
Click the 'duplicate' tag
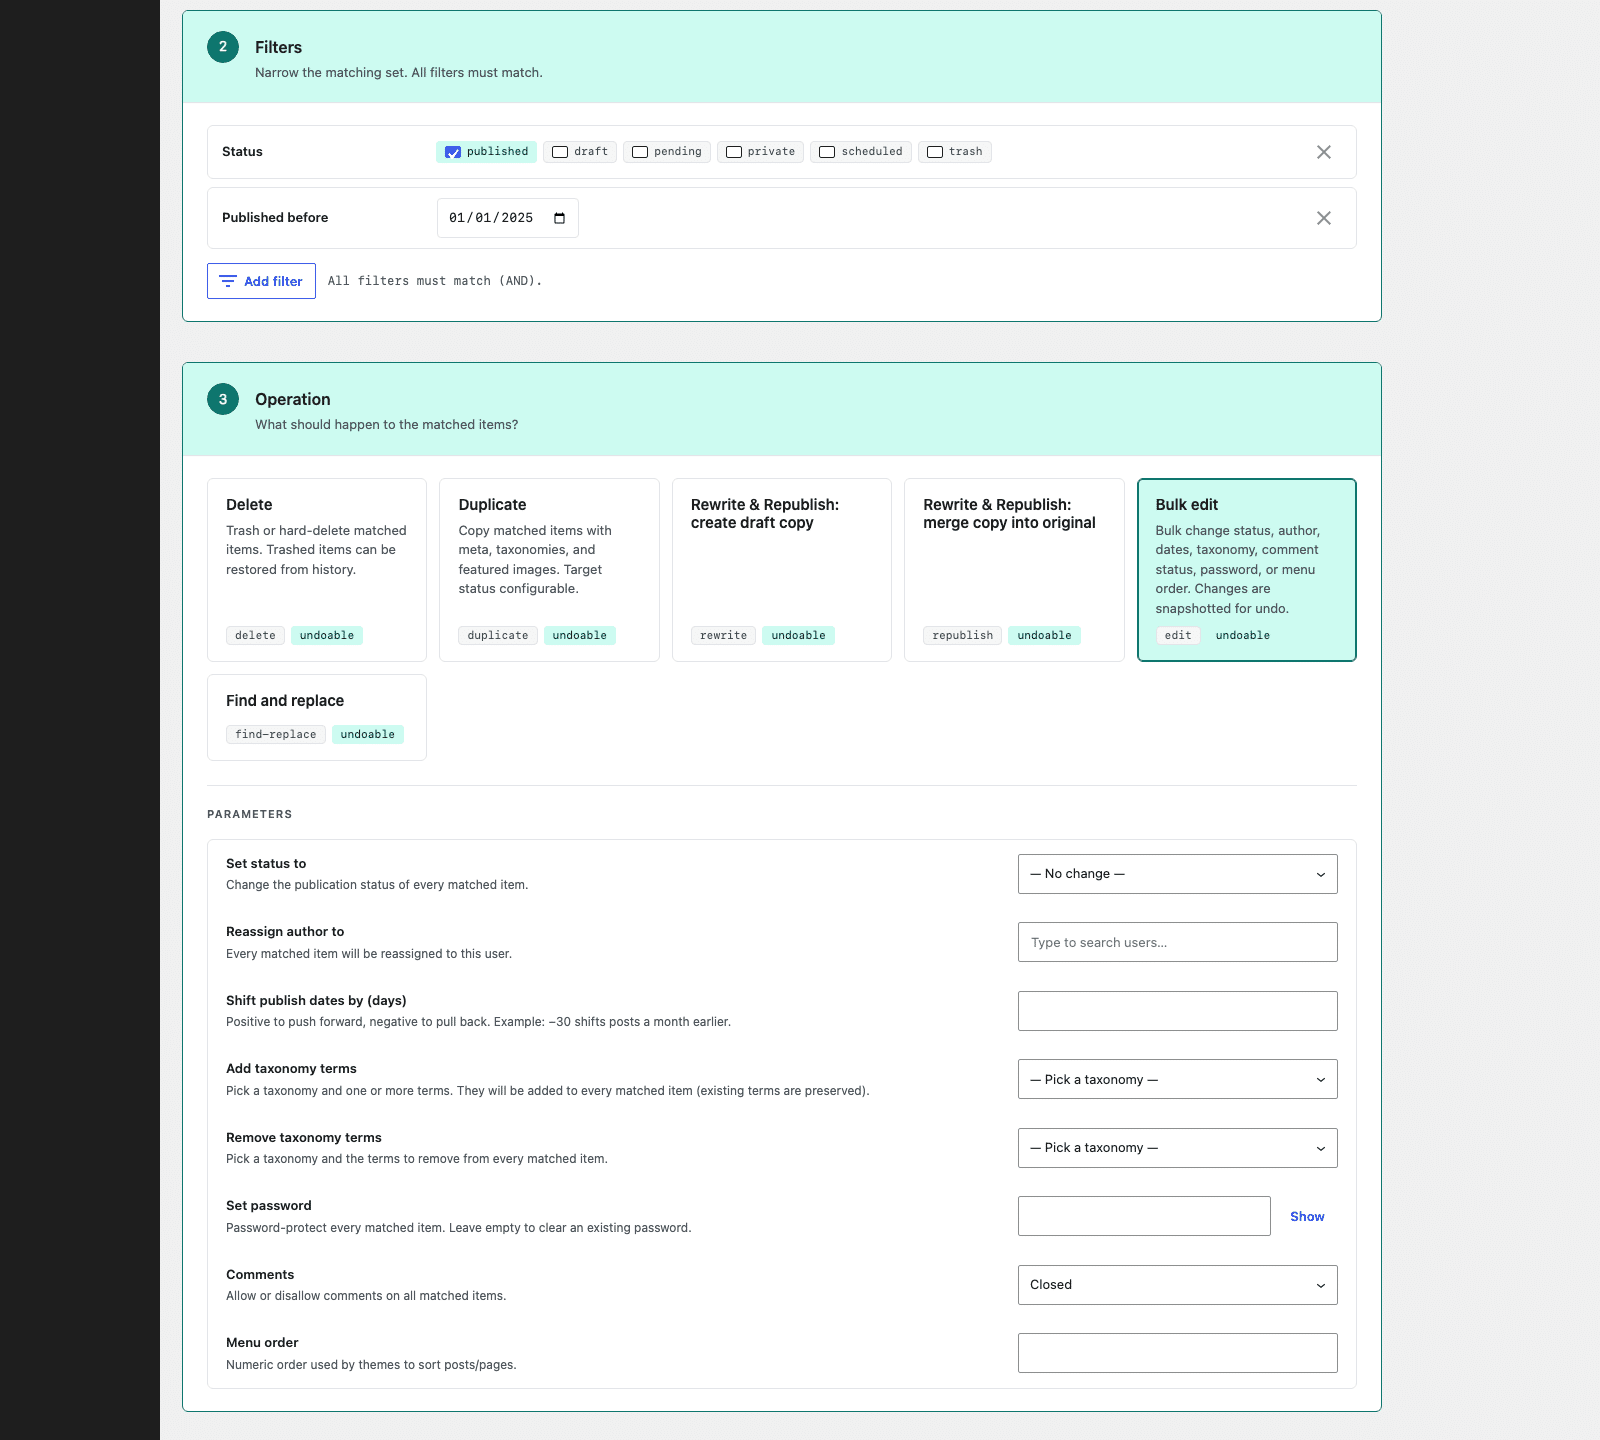tap(498, 635)
